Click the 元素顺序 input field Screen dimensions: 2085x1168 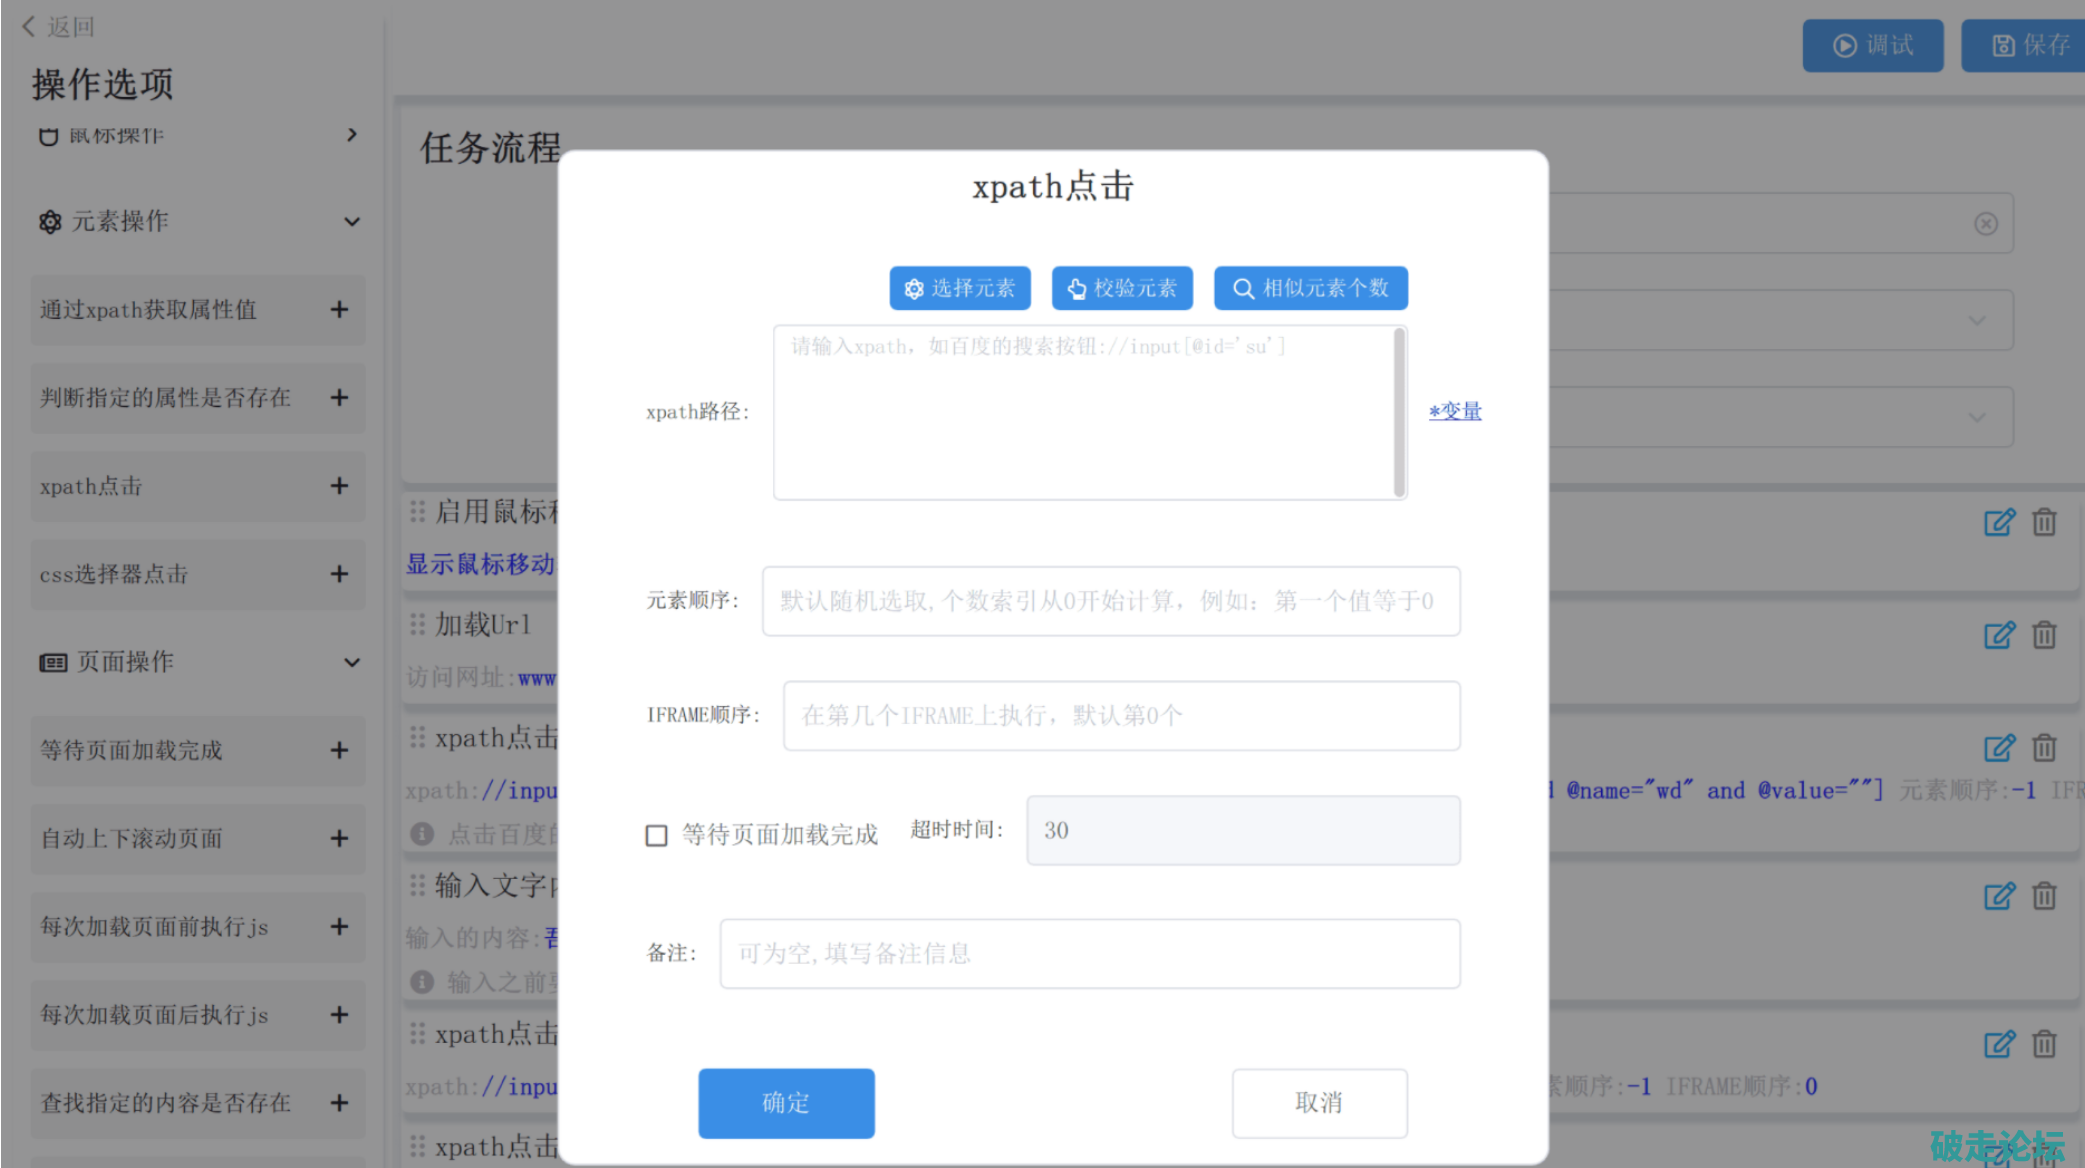(x=1110, y=601)
